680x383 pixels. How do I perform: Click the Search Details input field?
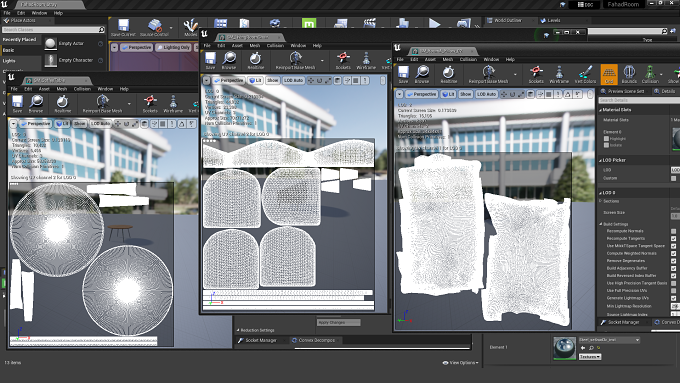pos(638,100)
